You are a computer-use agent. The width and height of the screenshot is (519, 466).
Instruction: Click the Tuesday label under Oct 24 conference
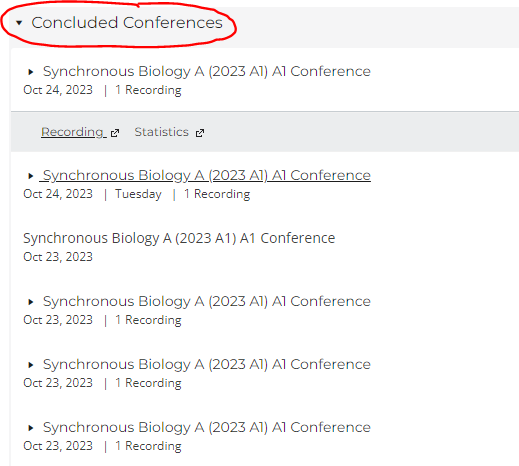[138, 194]
